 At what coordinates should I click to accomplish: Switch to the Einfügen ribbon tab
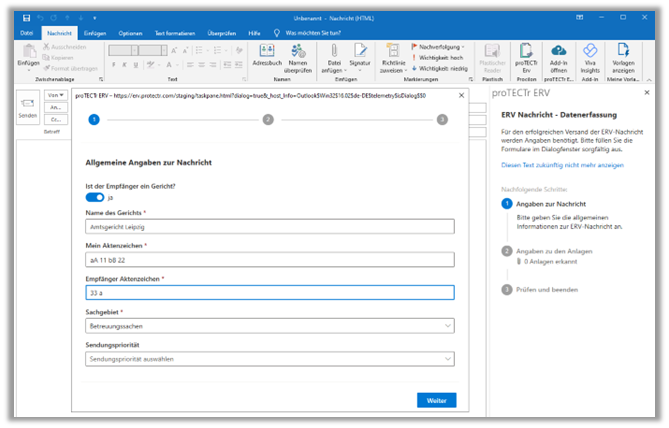95,33
